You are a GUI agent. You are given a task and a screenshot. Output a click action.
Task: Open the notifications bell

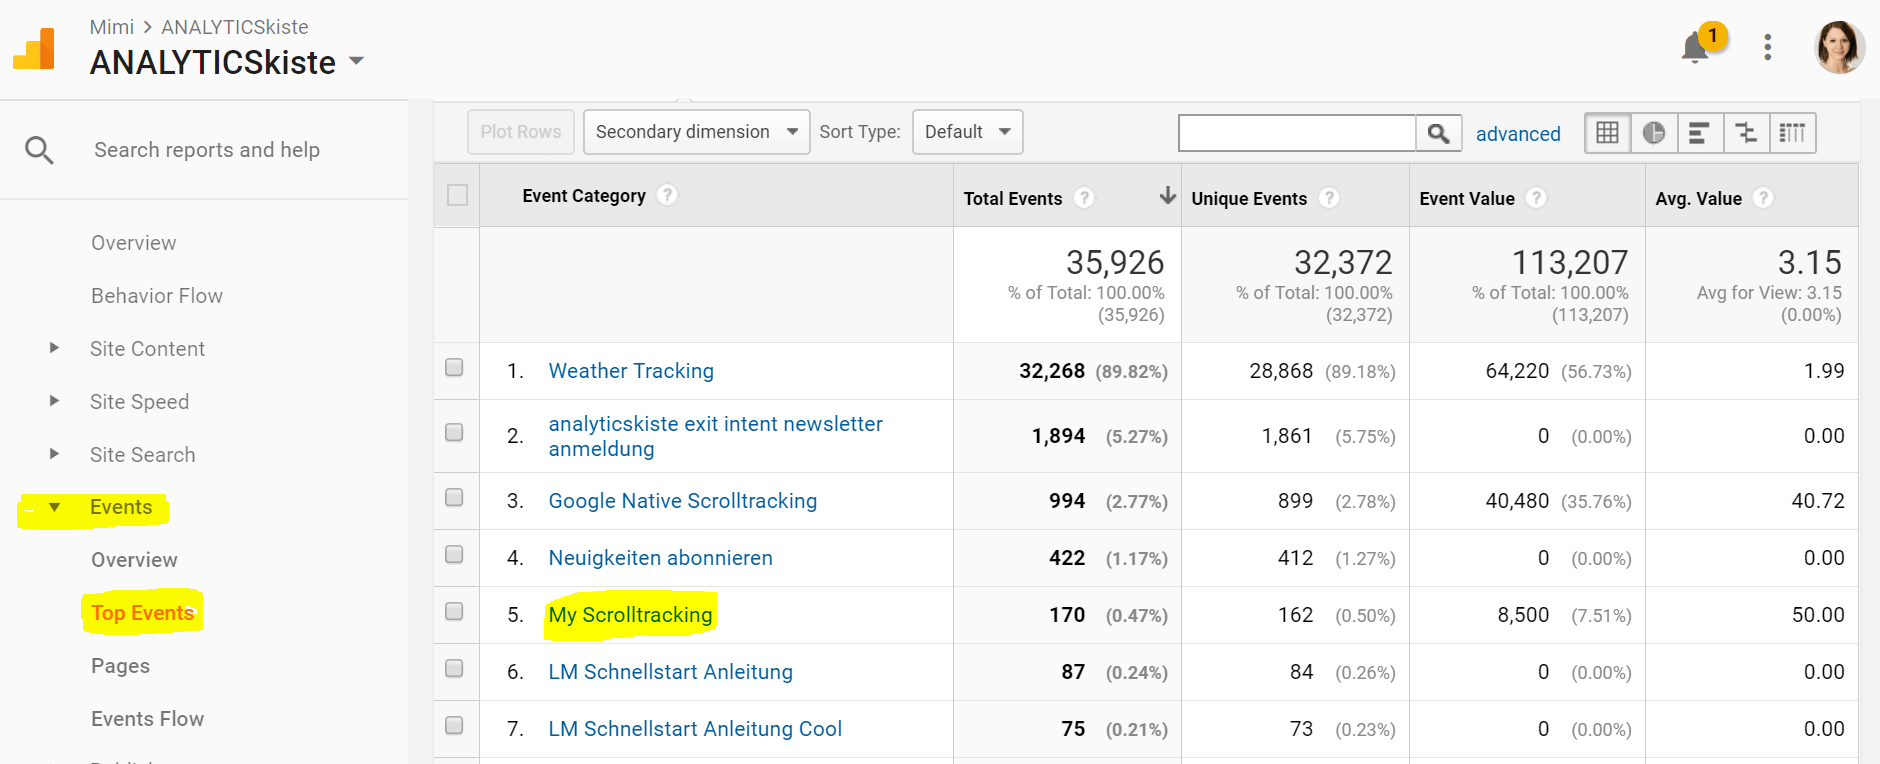[1696, 47]
